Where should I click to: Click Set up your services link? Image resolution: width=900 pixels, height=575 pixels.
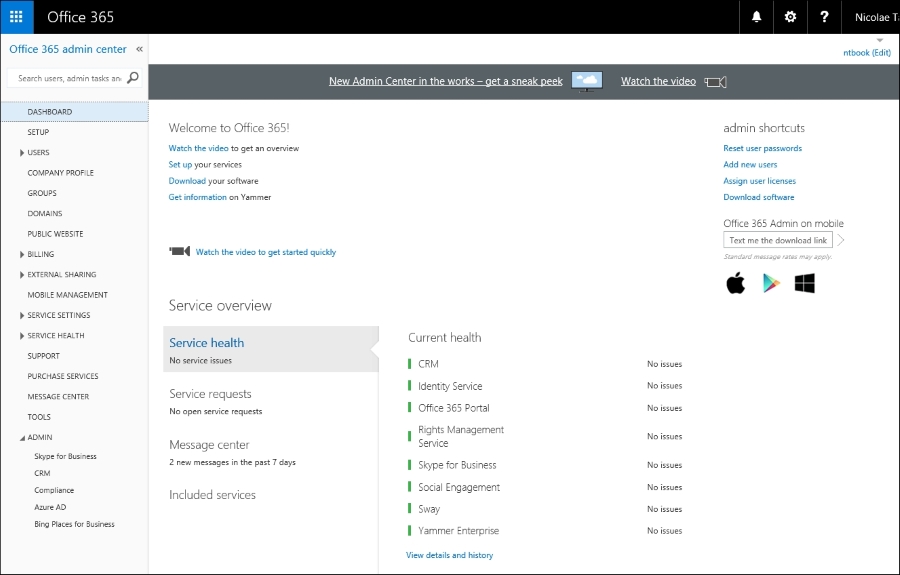coord(180,165)
